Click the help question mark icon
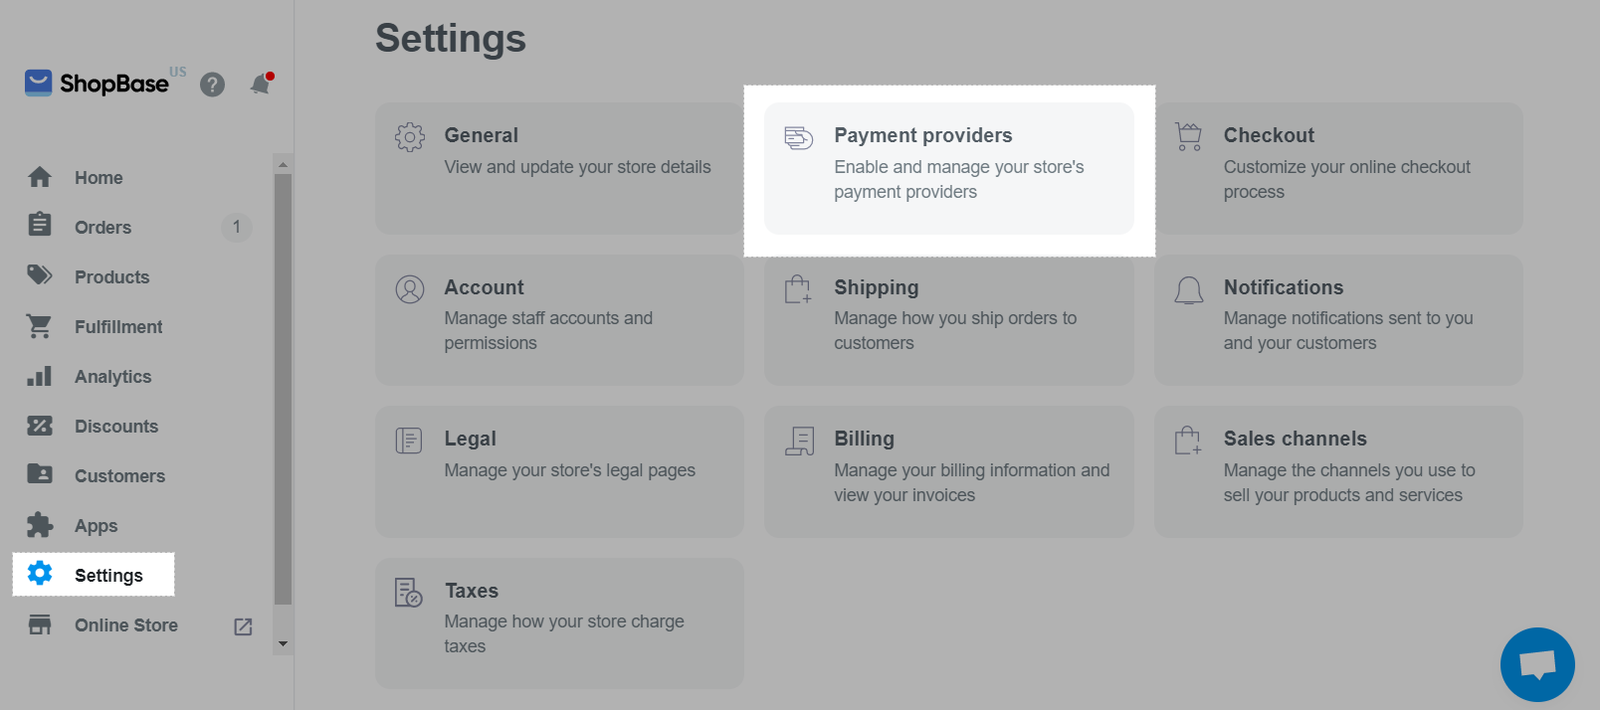The height and width of the screenshot is (710, 1600). (x=212, y=85)
